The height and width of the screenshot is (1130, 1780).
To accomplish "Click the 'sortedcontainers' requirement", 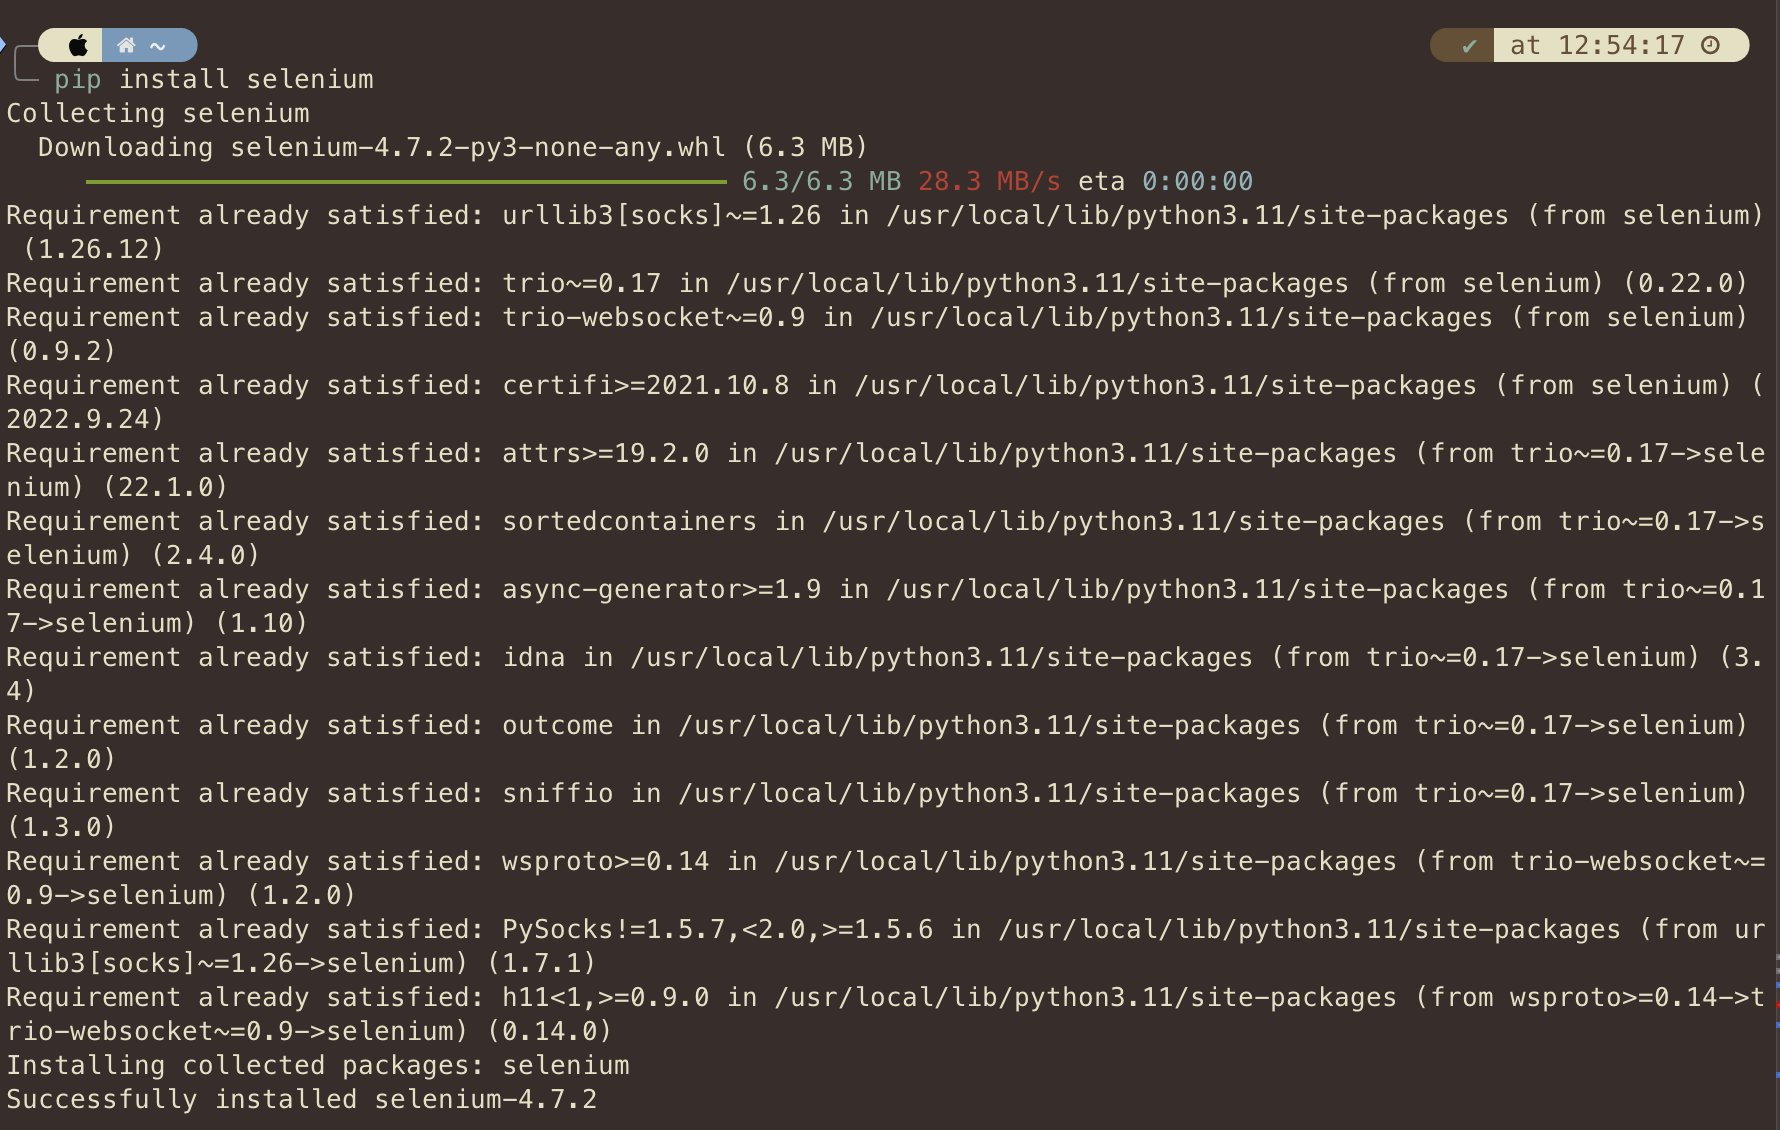I will coord(629,521).
